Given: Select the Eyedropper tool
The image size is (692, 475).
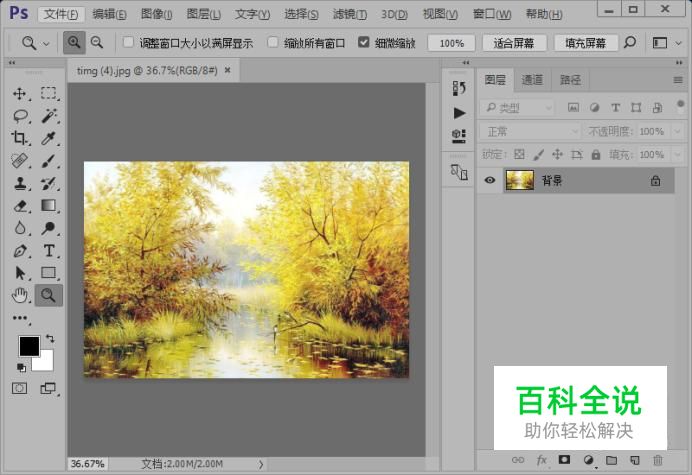Looking at the screenshot, I should [x=48, y=138].
